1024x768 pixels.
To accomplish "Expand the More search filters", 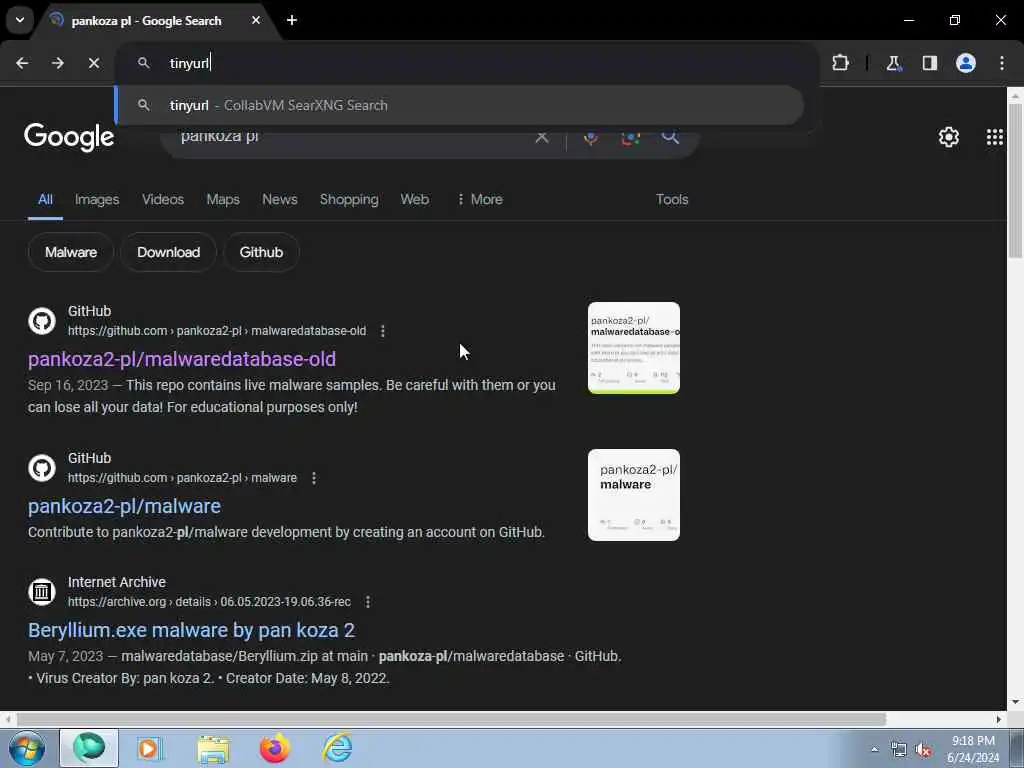I will pyautogui.click(x=479, y=199).
